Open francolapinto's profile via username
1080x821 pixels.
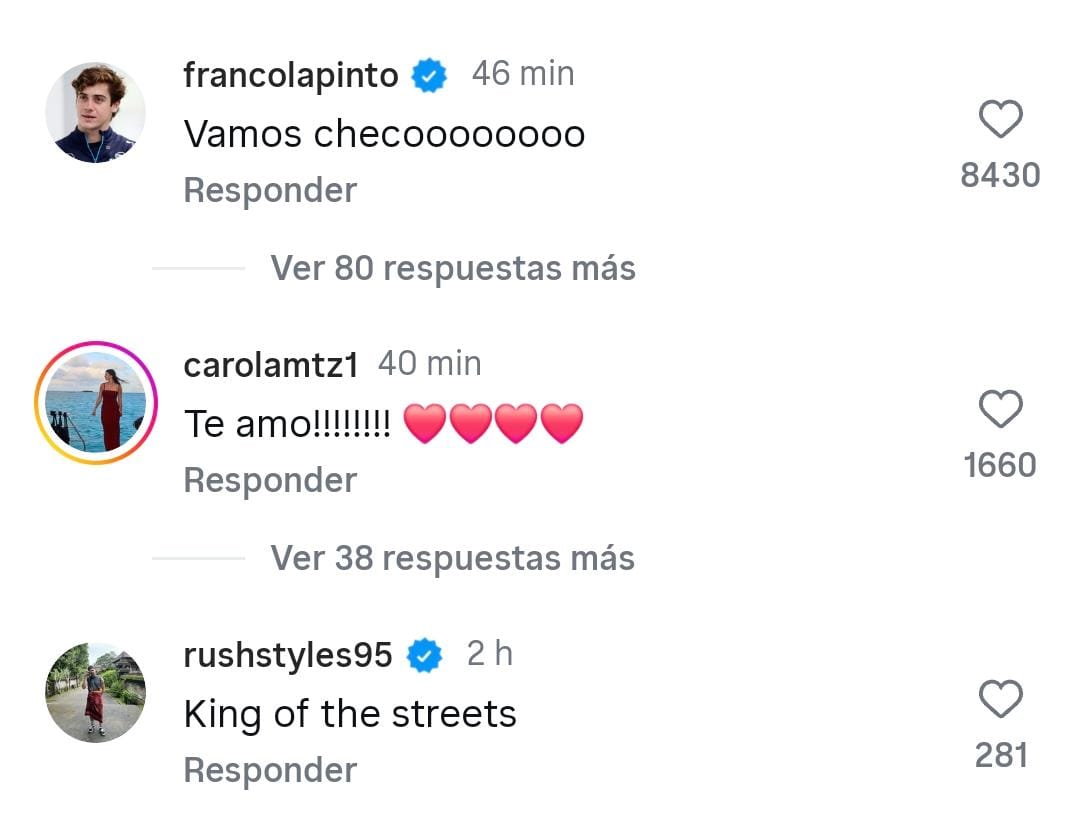[x=292, y=74]
